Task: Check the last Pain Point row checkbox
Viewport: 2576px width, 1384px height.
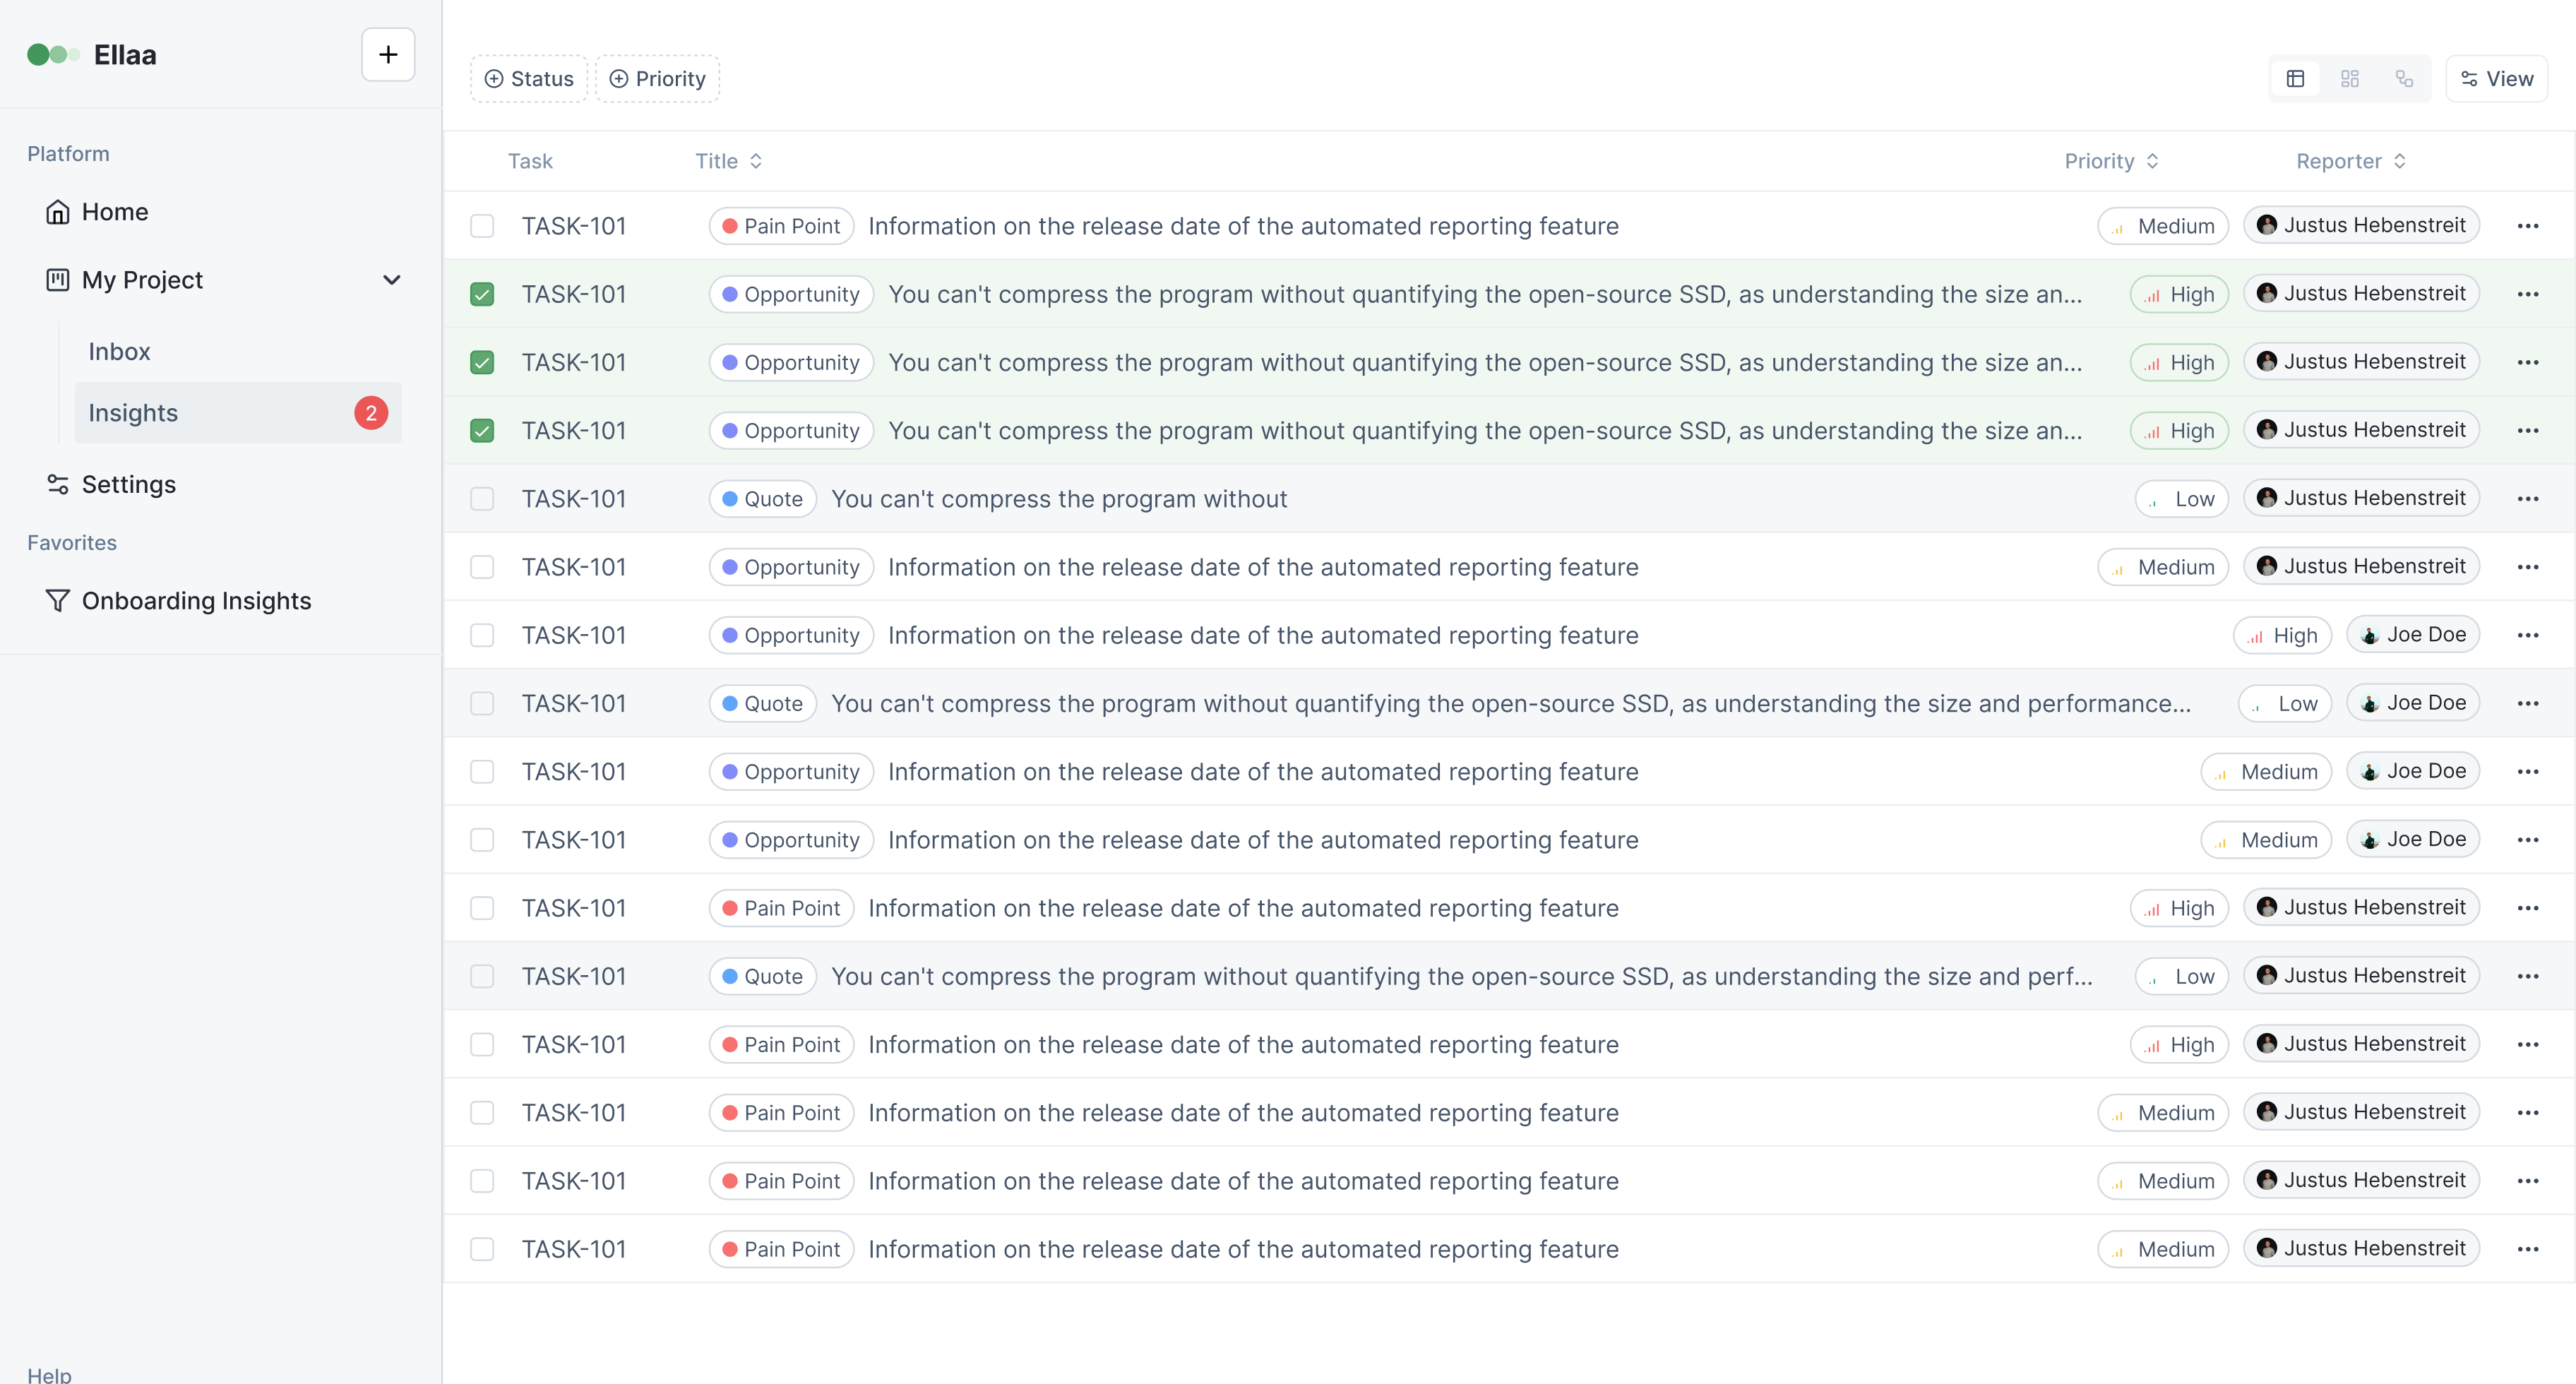Action: coord(482,1249)
